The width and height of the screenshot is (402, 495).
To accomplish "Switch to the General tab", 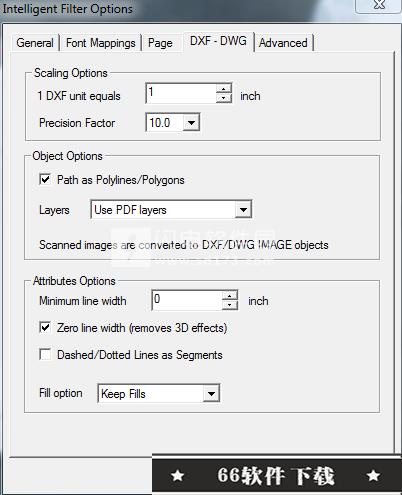I will coord(35,43).
